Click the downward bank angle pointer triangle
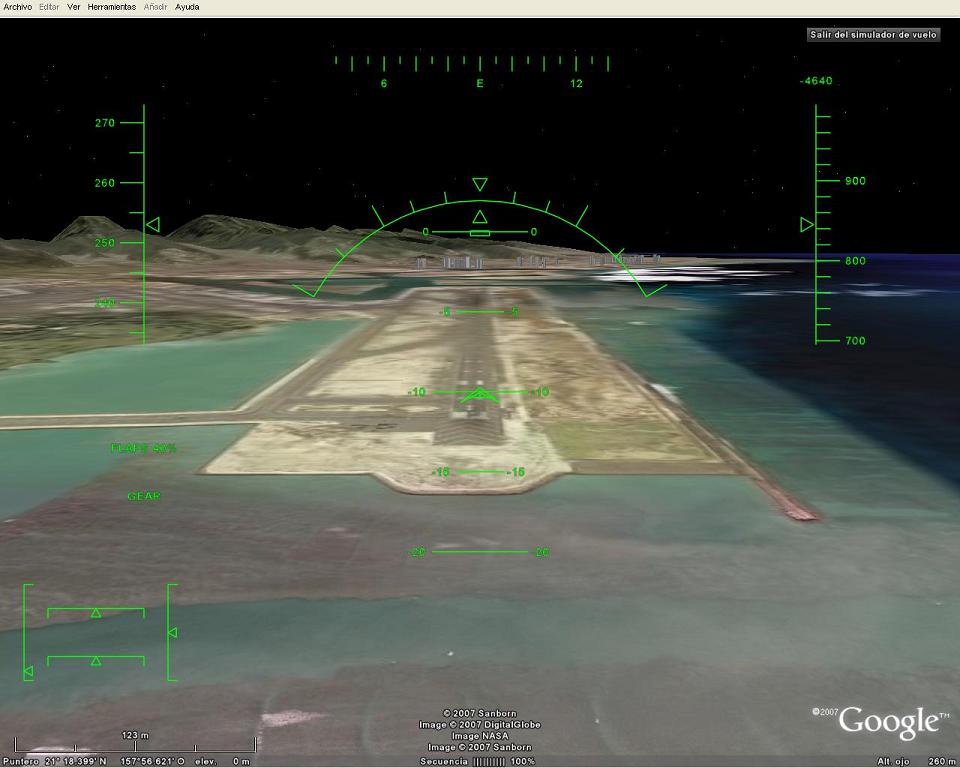Viewport: 960px width, 768px height. coord(480,184)
